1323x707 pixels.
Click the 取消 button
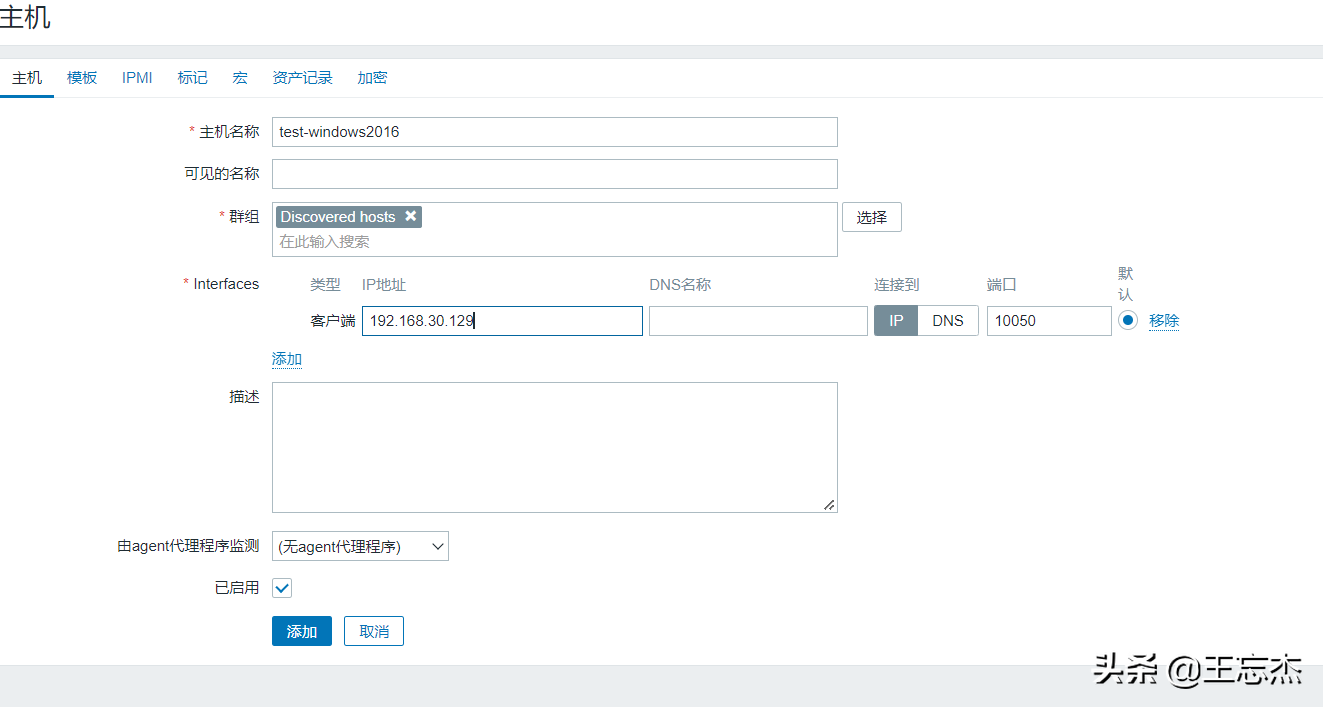(x=373, y=631)
